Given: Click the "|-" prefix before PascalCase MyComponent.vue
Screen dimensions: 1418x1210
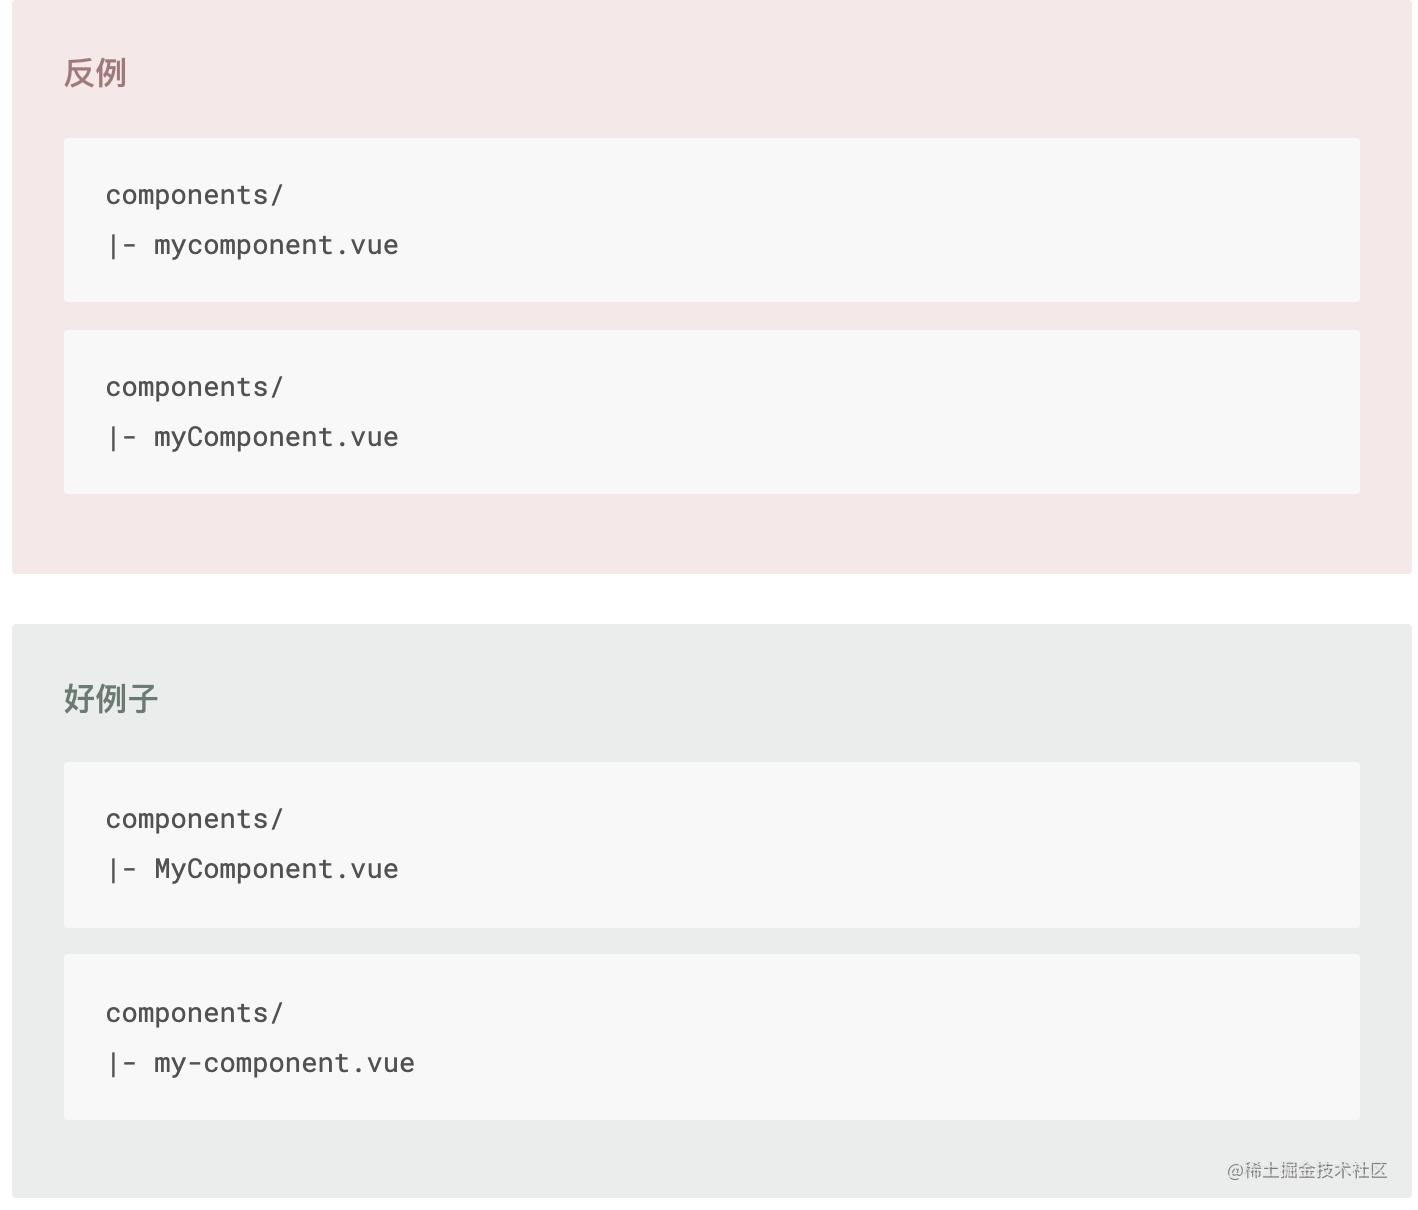Looking at the screenshot, I should coord(121,869).
